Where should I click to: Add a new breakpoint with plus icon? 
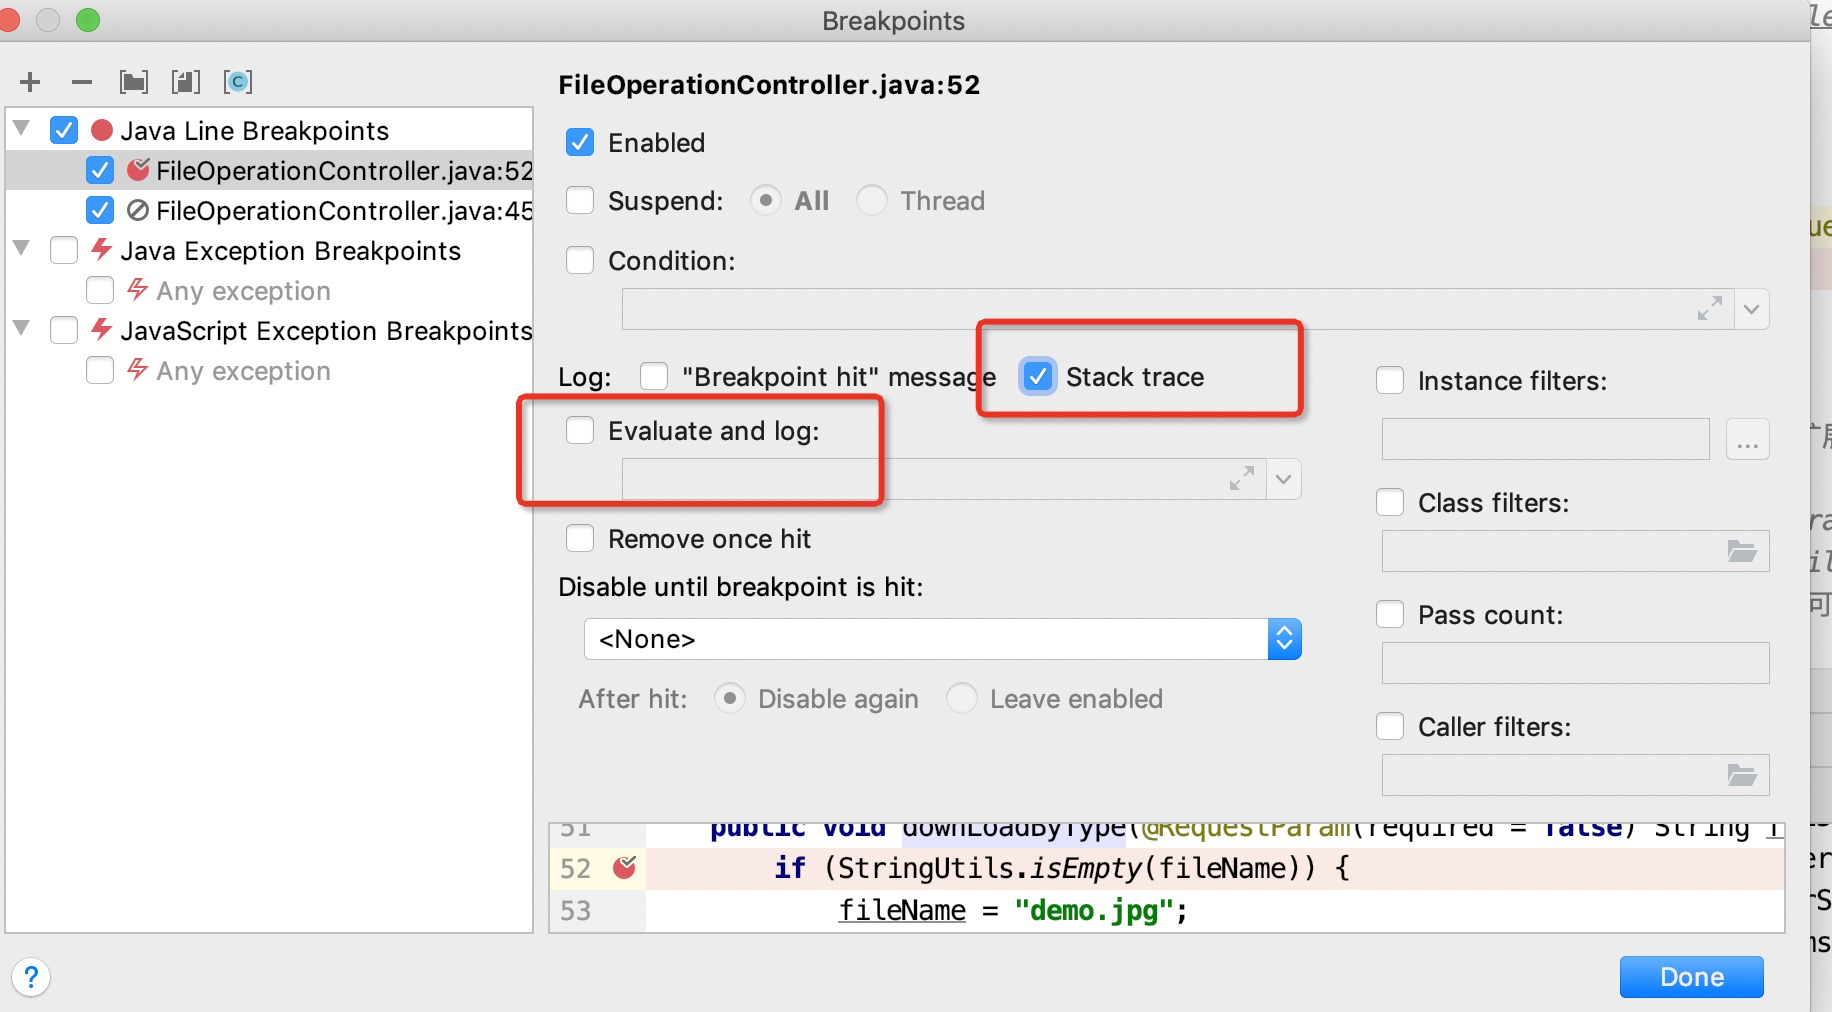(x=30, y=82)
